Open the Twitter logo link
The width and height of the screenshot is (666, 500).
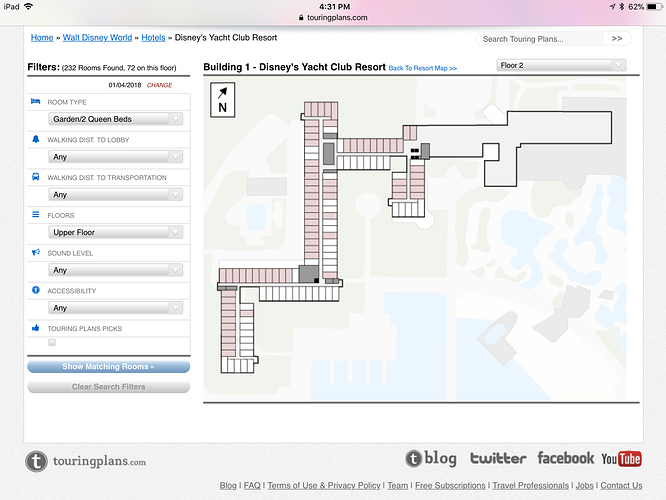(497, 458)
